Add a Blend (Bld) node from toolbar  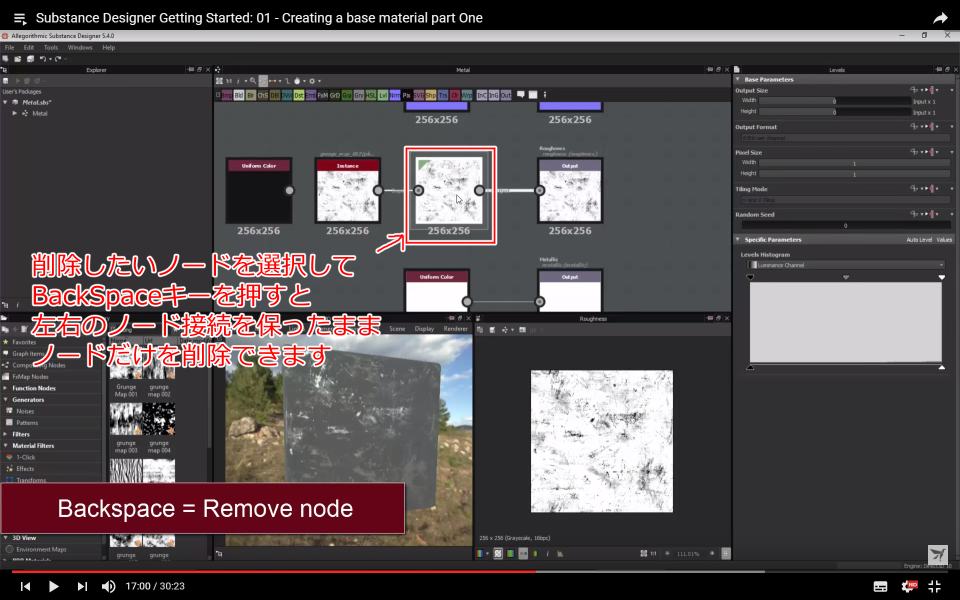(239, 95)
